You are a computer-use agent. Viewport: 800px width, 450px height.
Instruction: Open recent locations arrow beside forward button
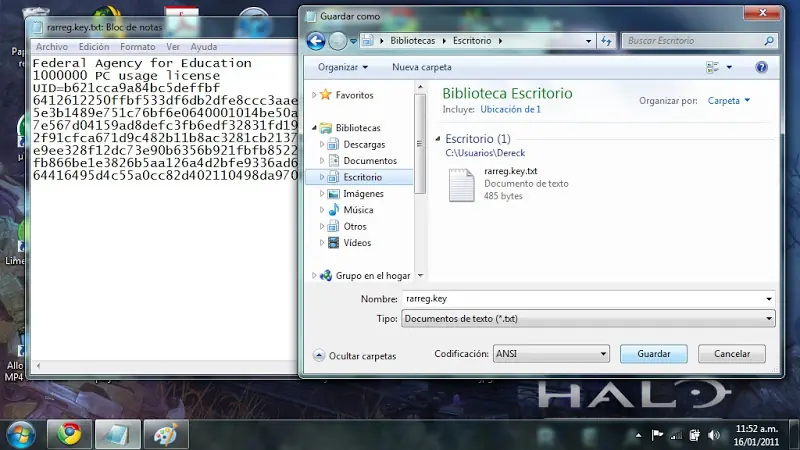pyautogui.click(x=353, y=41)
